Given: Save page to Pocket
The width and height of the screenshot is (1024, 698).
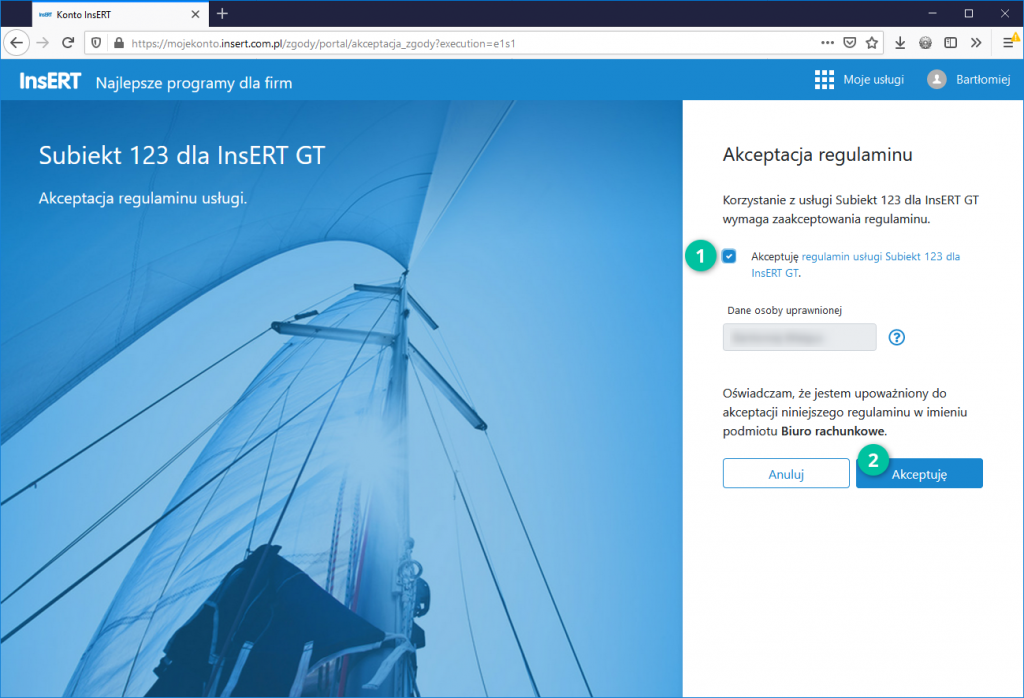Looking at the screenshot, I should pyautogui.click(x=850, y=43).
